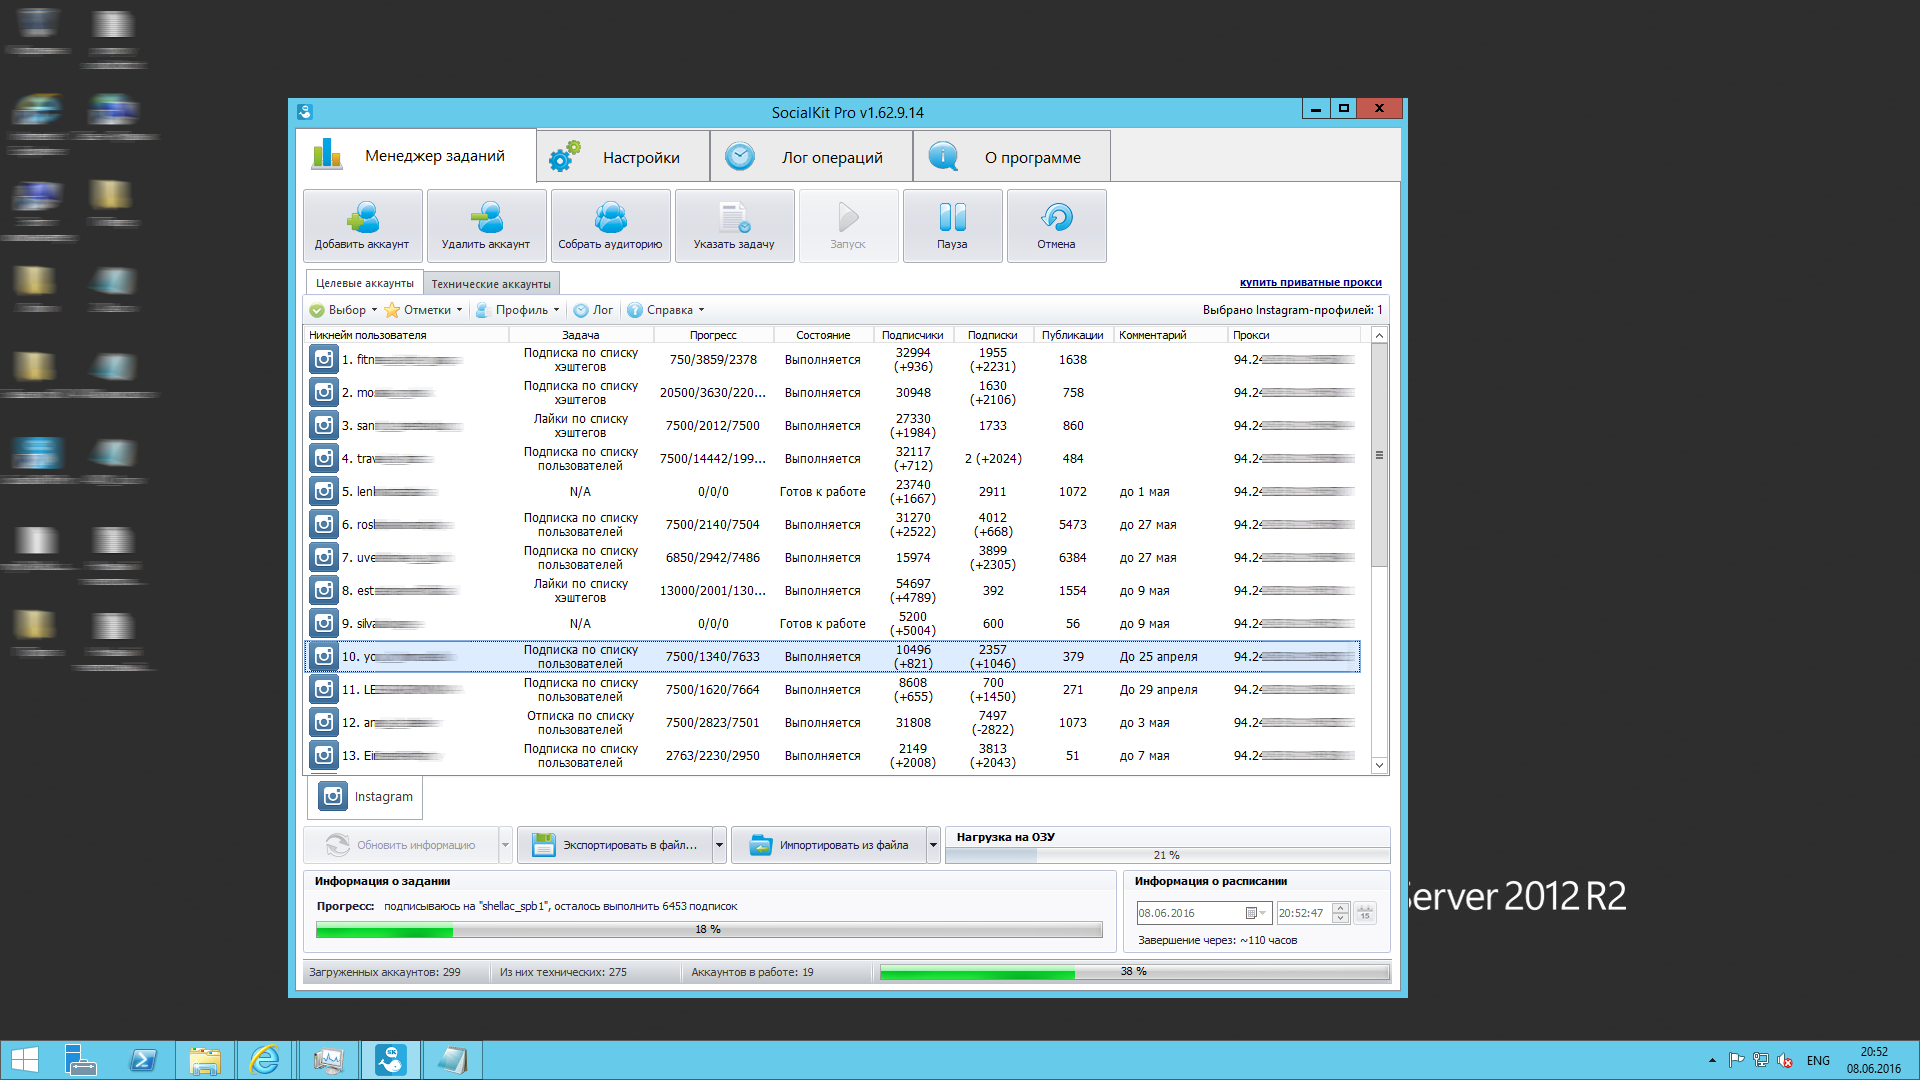This screenshot has height=1080, width=1920.
Task: Switch to the Настройки tab
Action: click(x=623, y=157)
